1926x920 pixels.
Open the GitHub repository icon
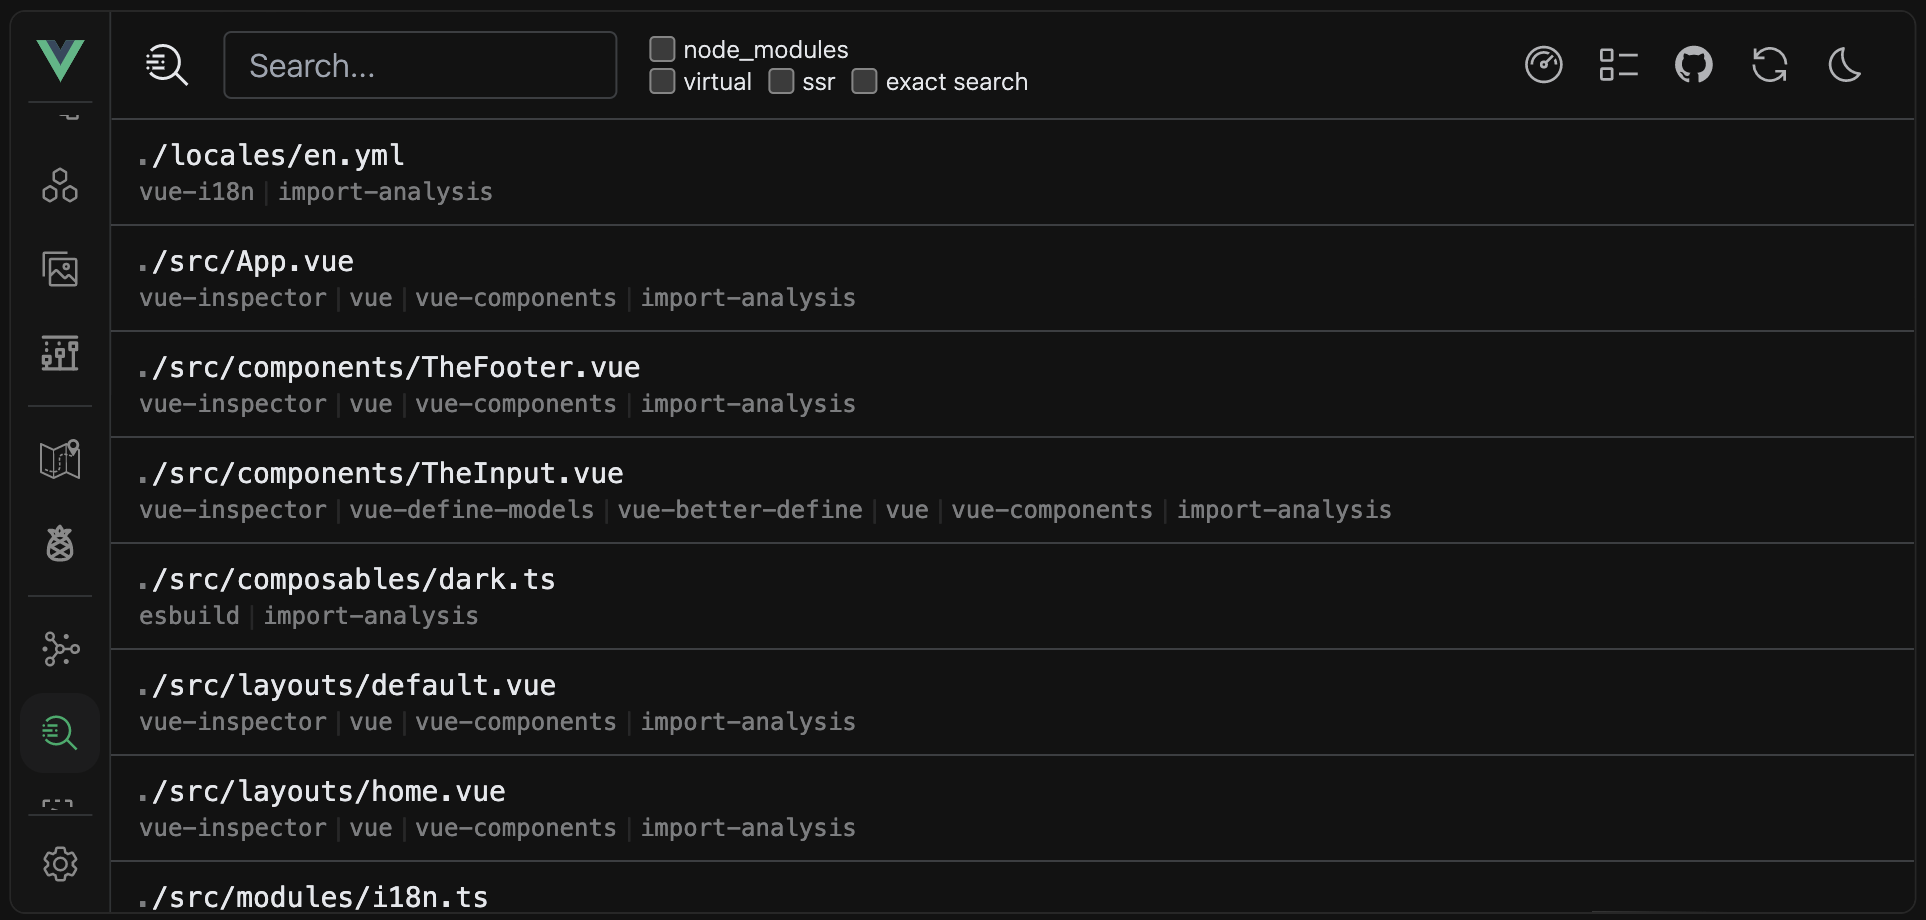tap(1694, 65)
